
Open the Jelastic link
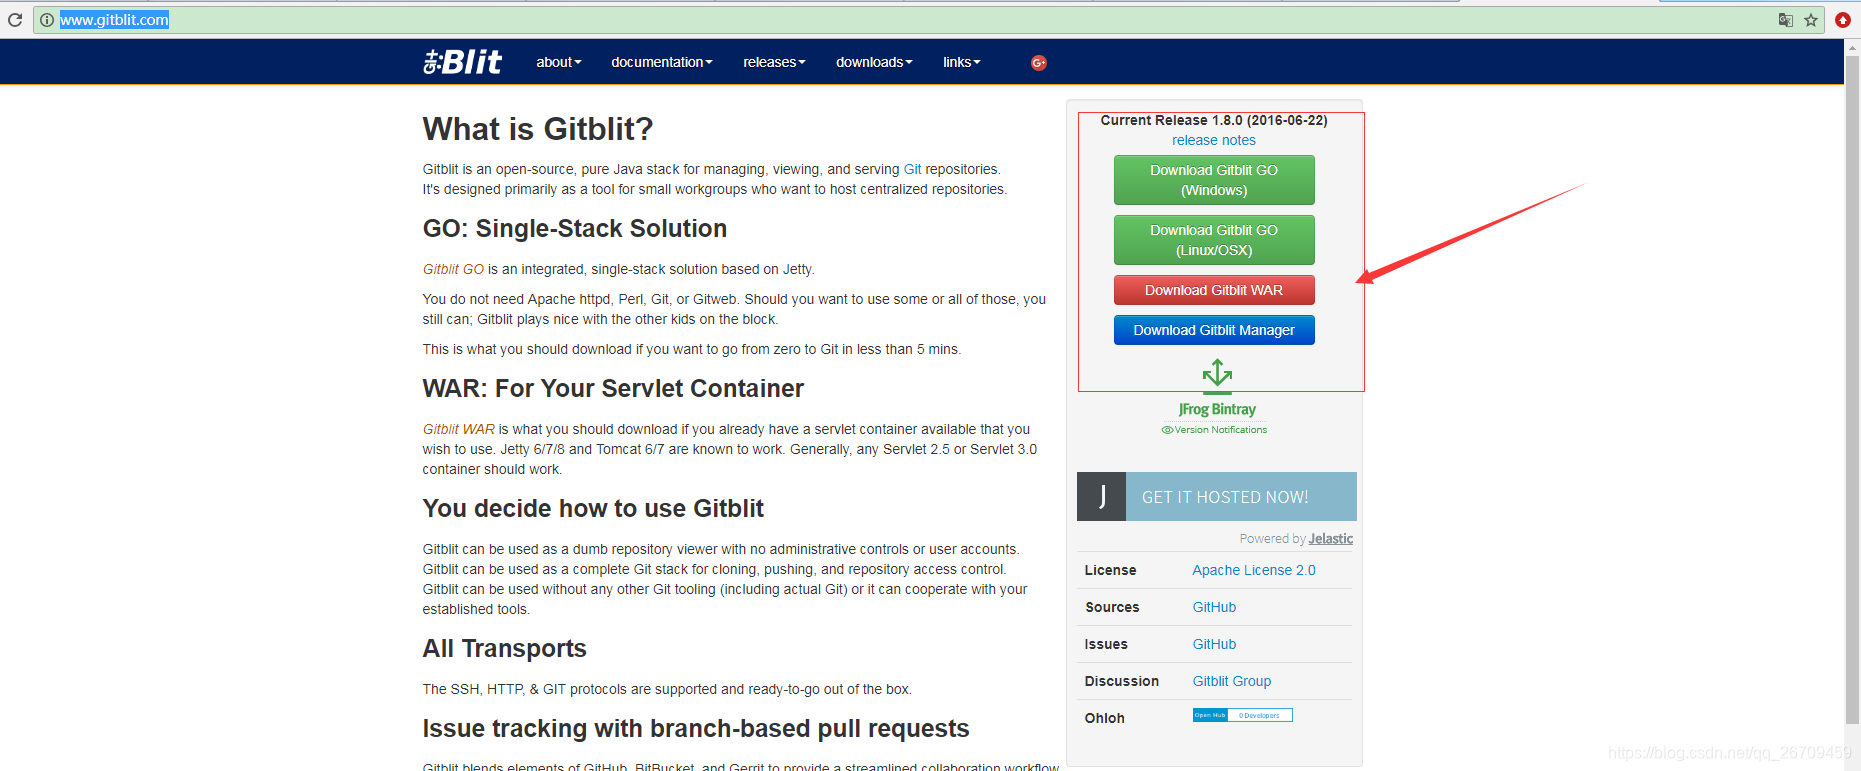[x=1331, y=538]
